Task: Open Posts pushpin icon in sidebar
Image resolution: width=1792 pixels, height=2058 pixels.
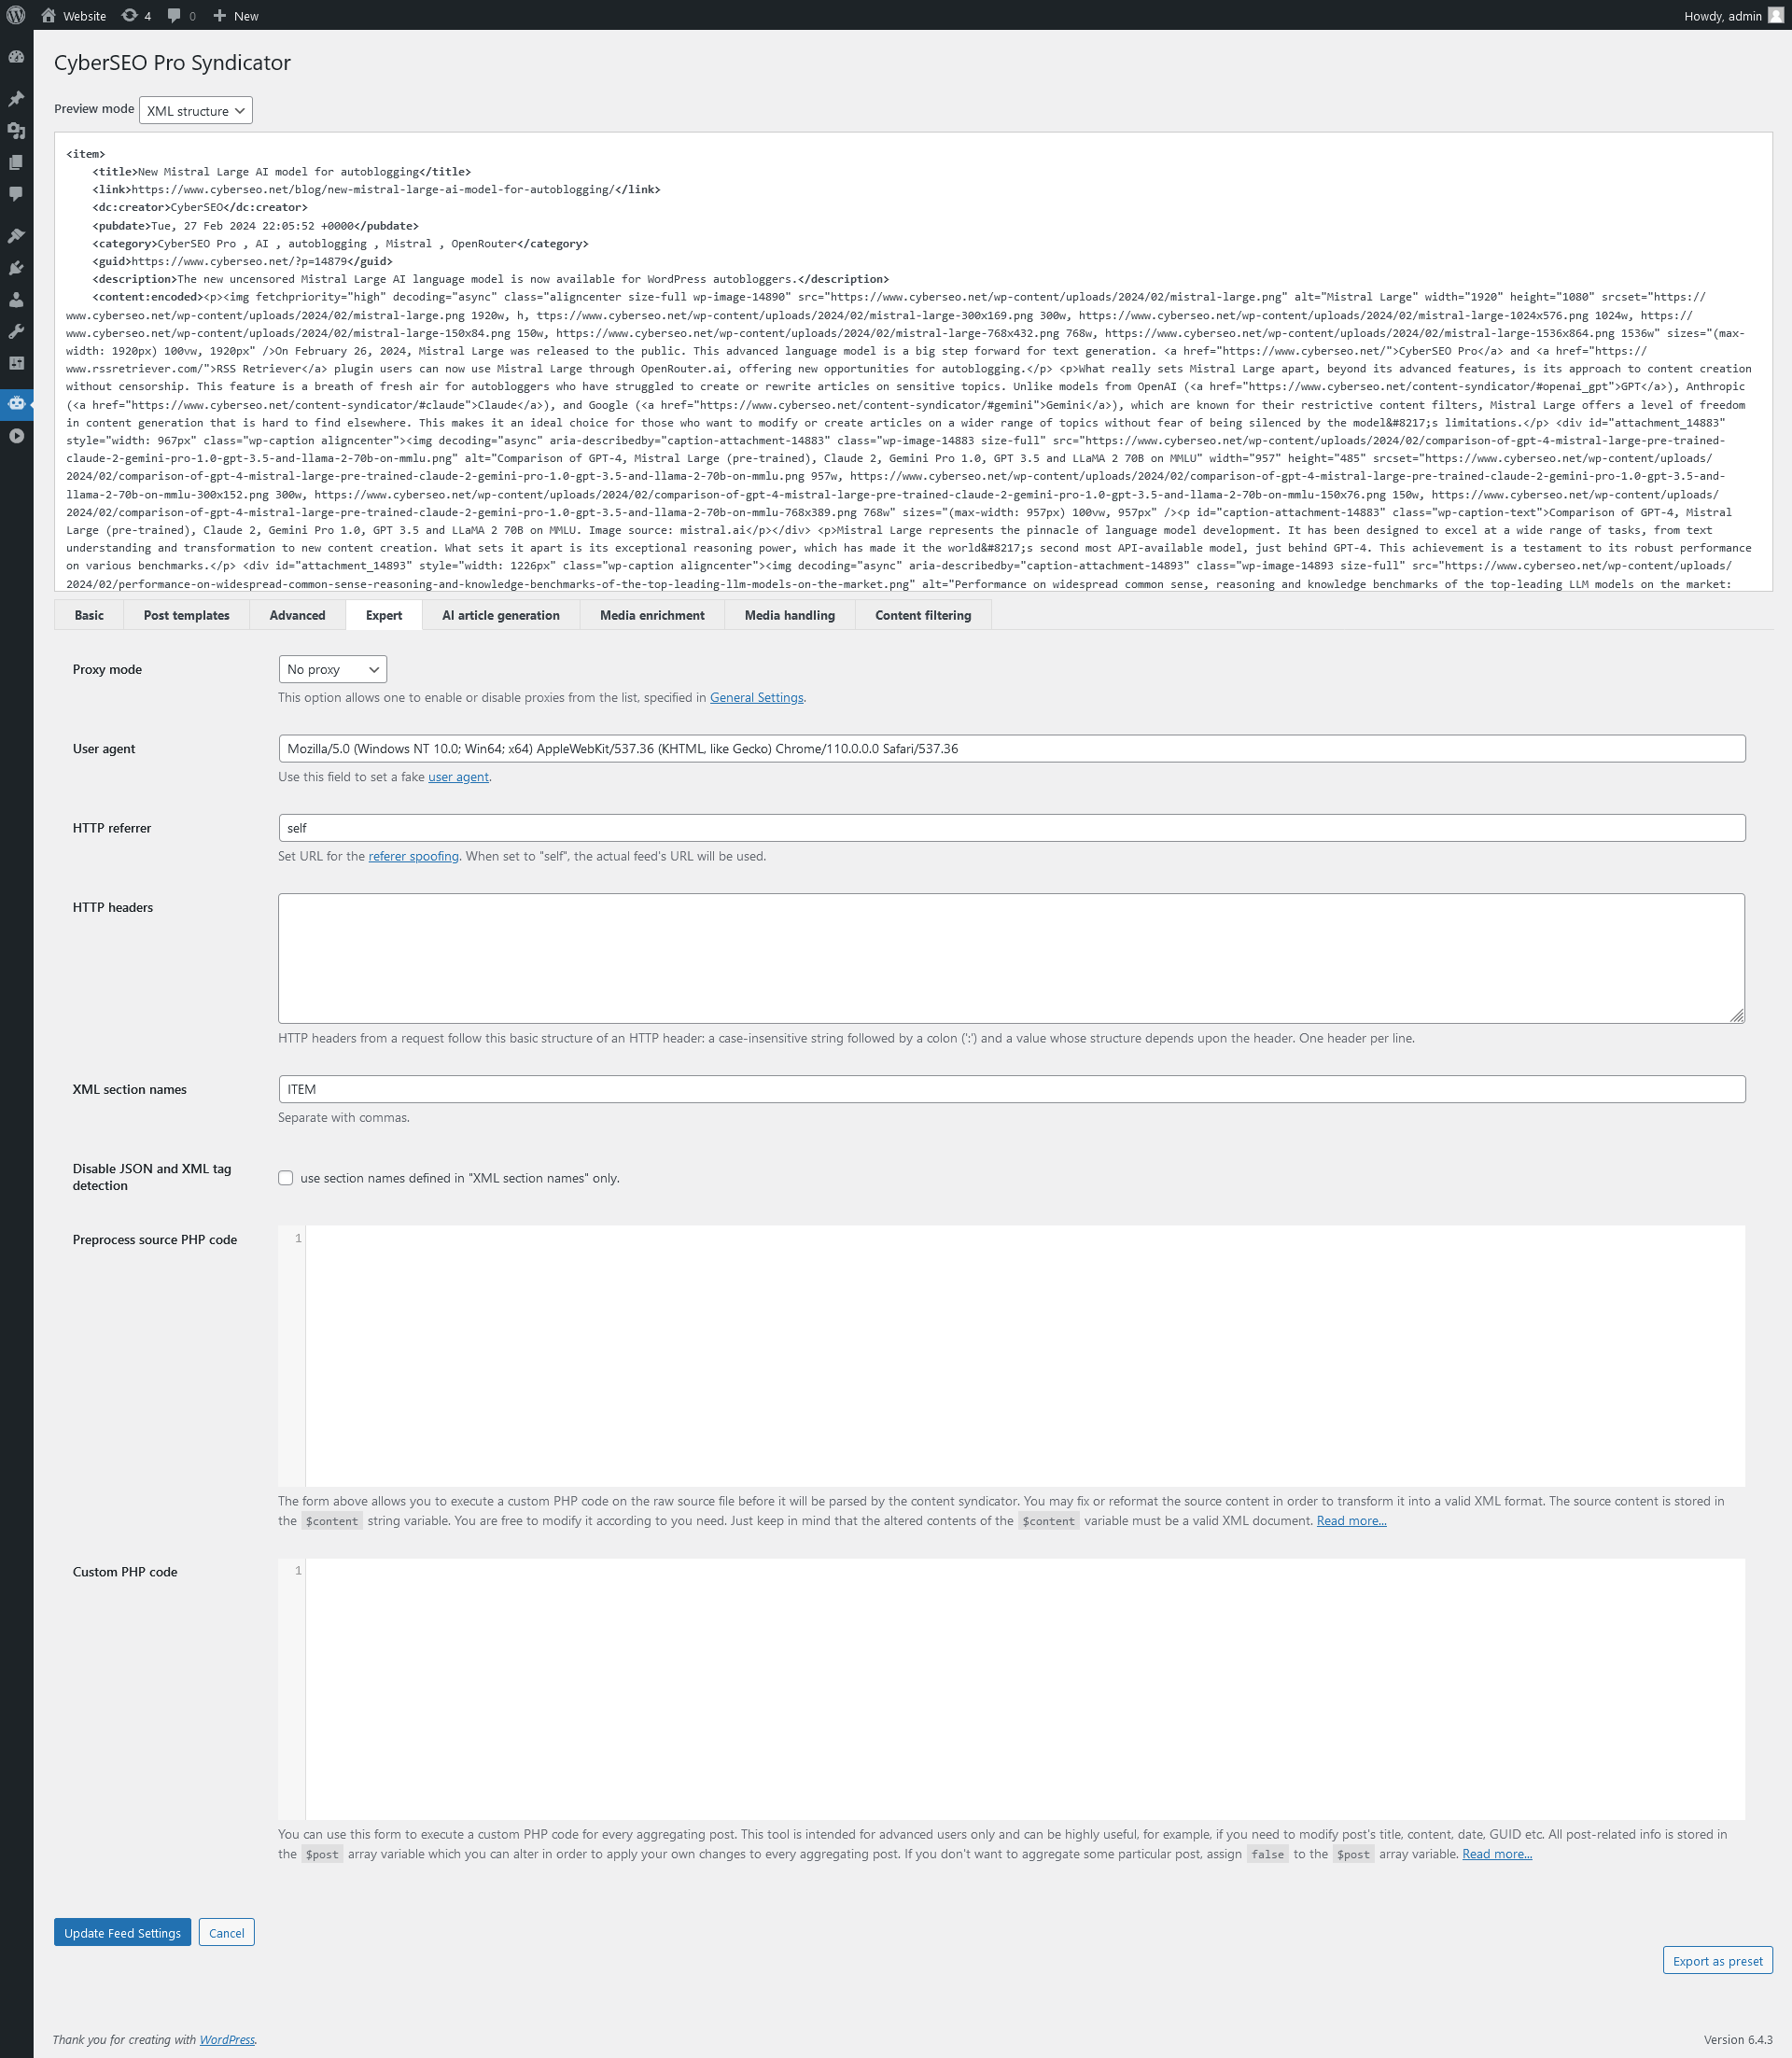Action: (x=16, y=99)
